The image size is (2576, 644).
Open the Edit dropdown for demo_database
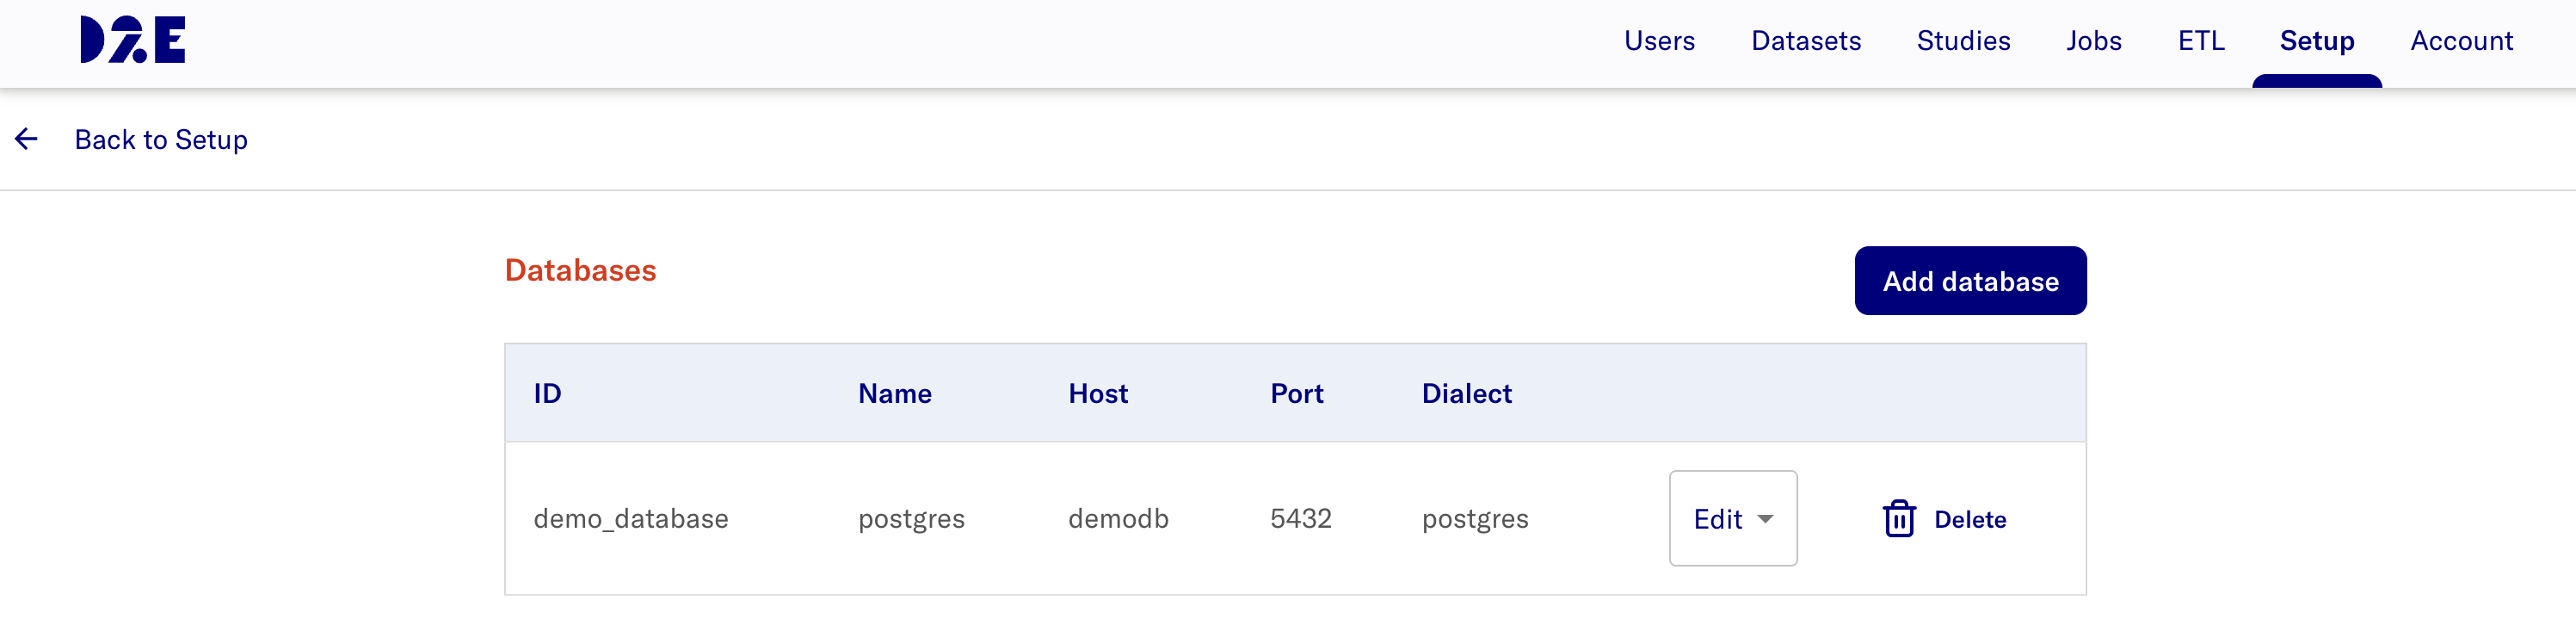[1732, 518]
